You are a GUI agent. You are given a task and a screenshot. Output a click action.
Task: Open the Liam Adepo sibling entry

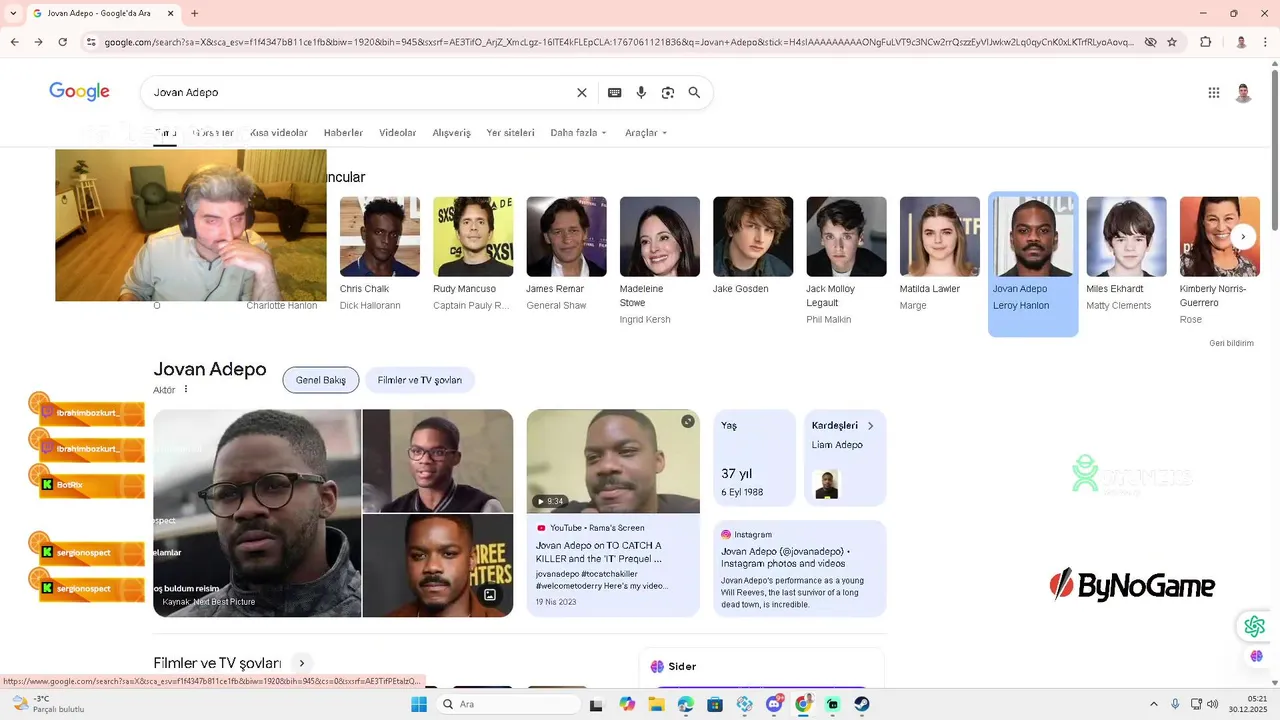pyautogui.click(x=837, y=445)
